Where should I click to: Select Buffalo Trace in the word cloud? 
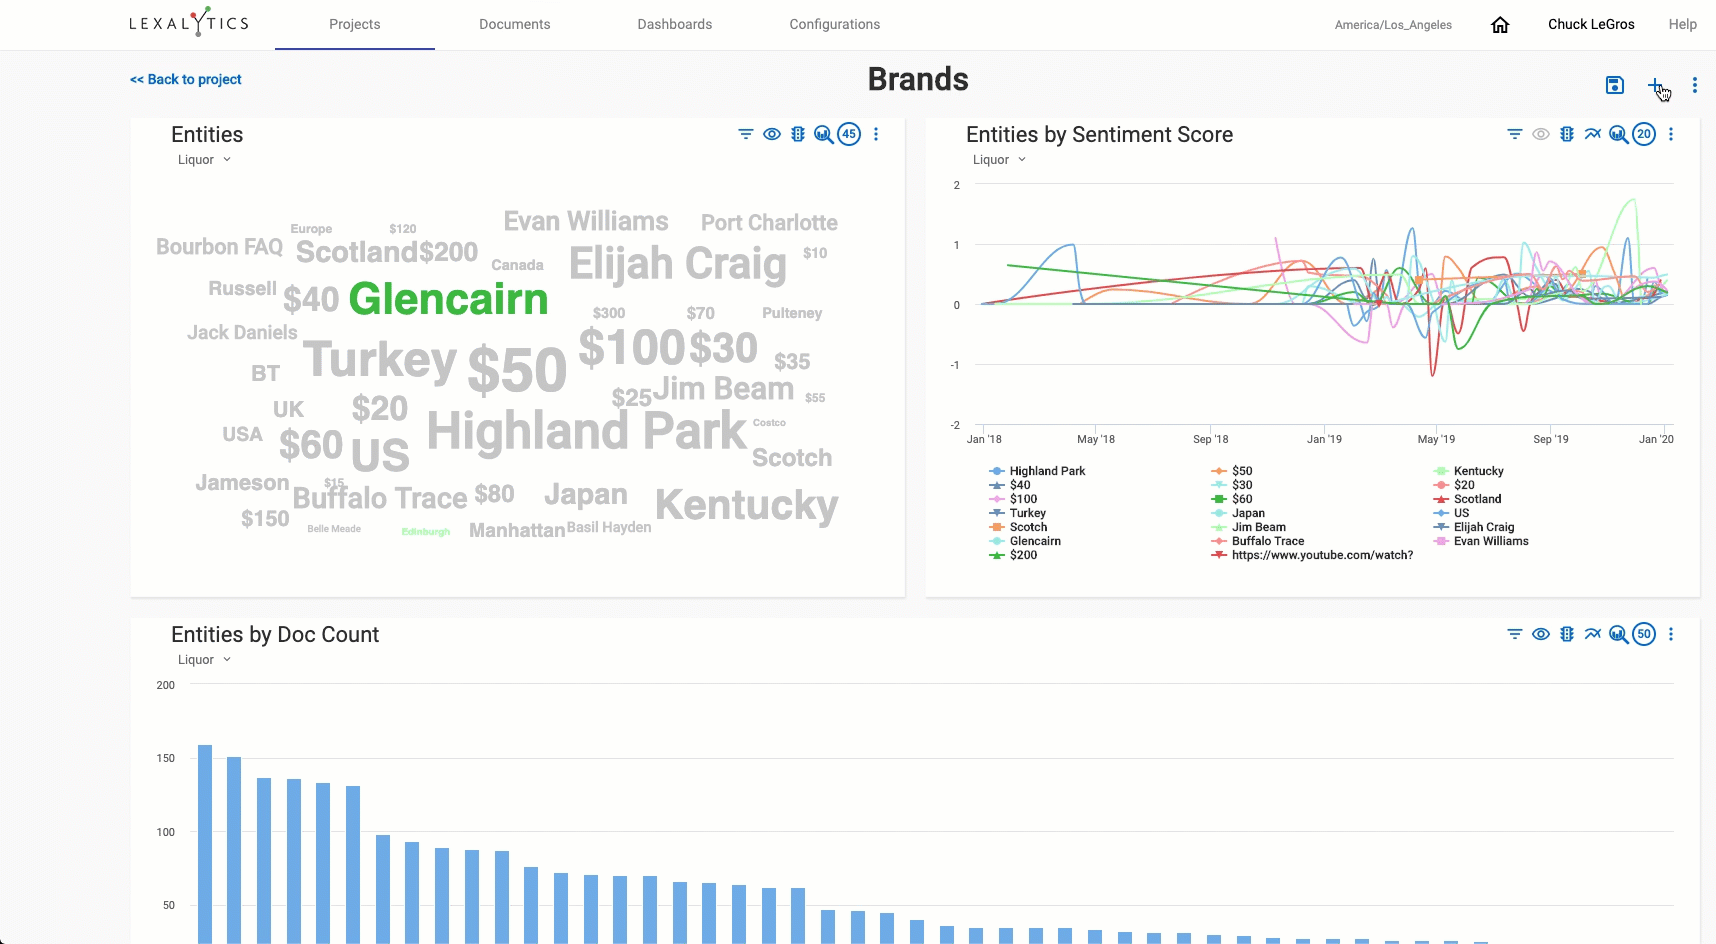[x=379, y=497]
